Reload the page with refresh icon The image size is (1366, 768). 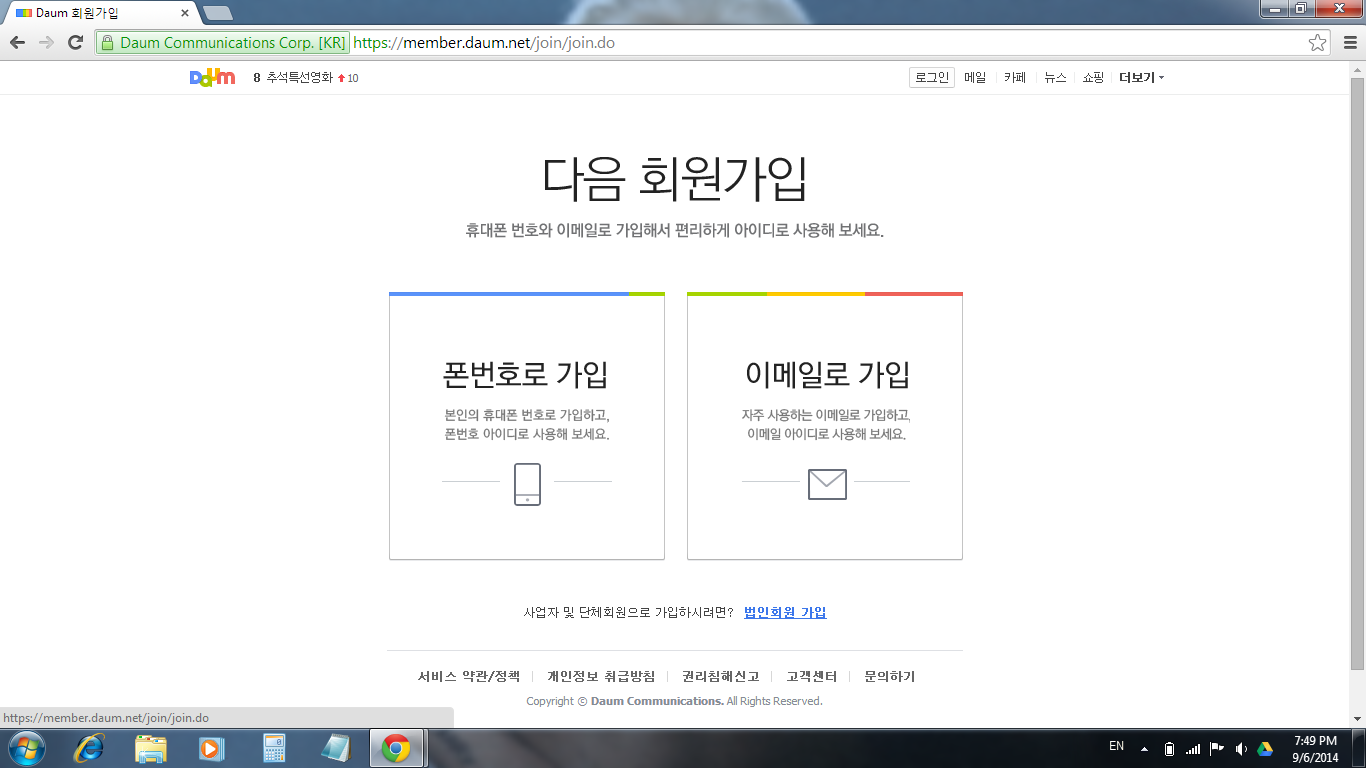(x=75, y=42)
